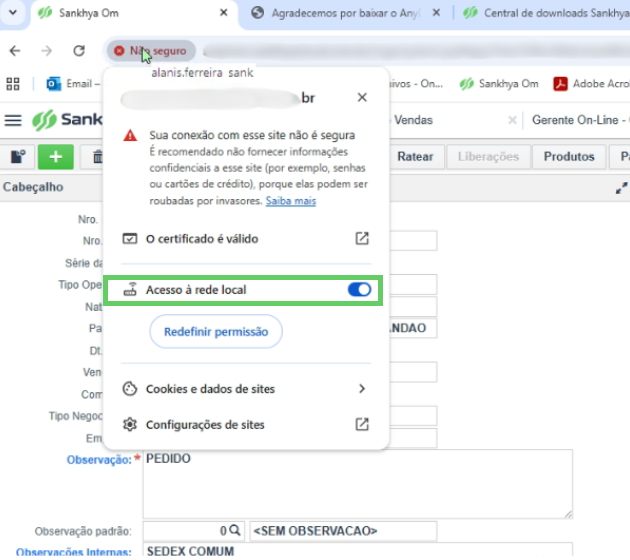Follow the Saiba mais link
Viewport: 630px width, 560px height.
coord(291,201)
